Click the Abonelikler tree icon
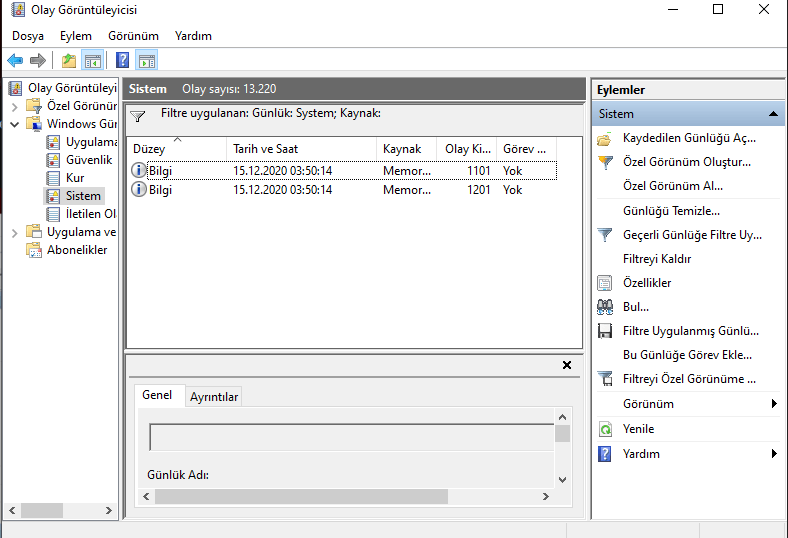Viewport: 788px width, 538px height. click(34, 250)
